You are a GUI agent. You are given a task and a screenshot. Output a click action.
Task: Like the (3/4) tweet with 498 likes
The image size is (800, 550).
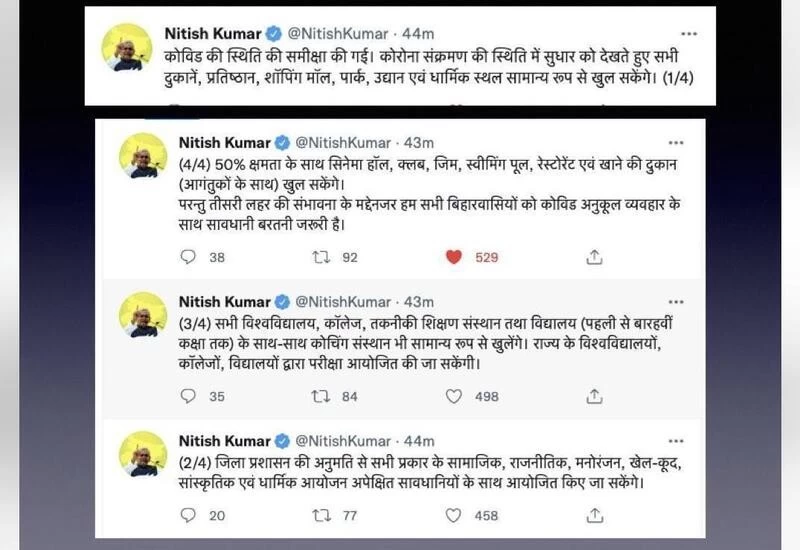tap(454, 397)
